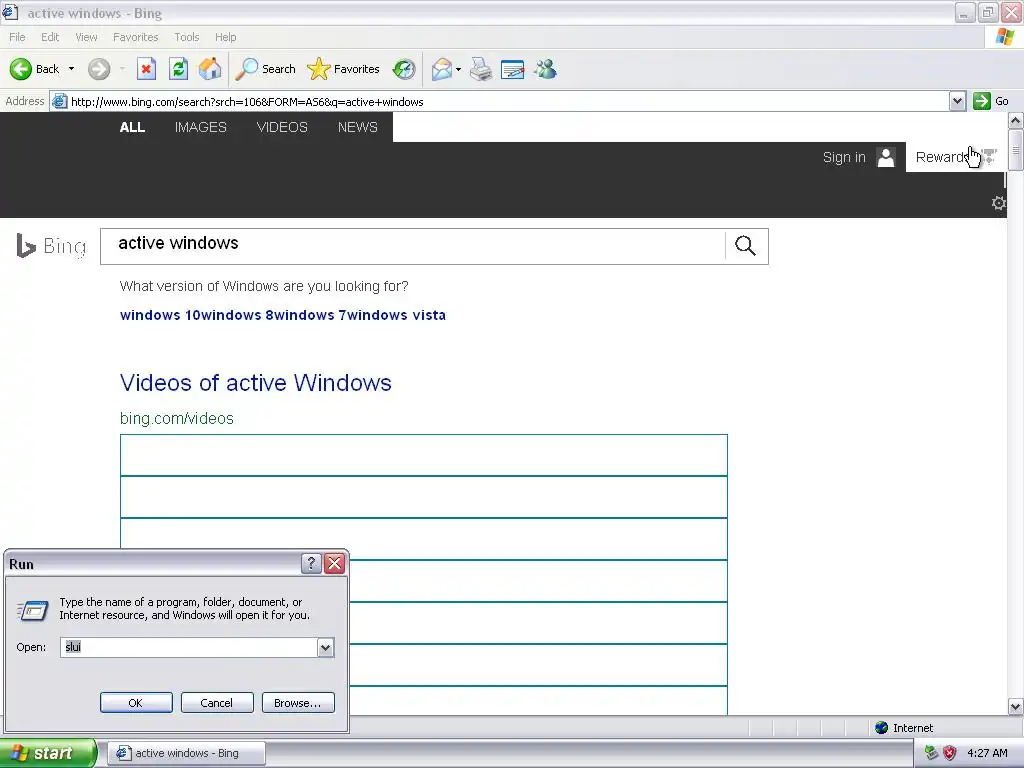This screenshot has height=768, width=1024.
Task: Open the Windows start button
Action: tap(47, 753)
